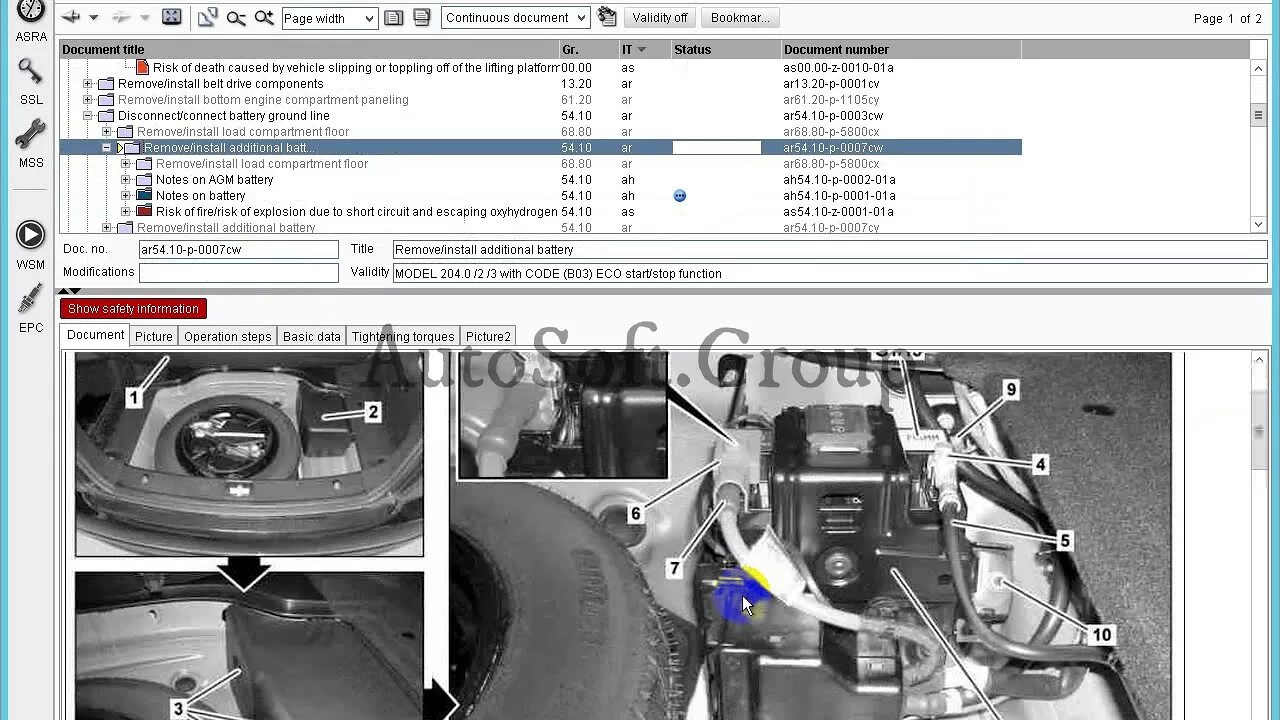Click Show safety information button

click(x=133, y=309)
